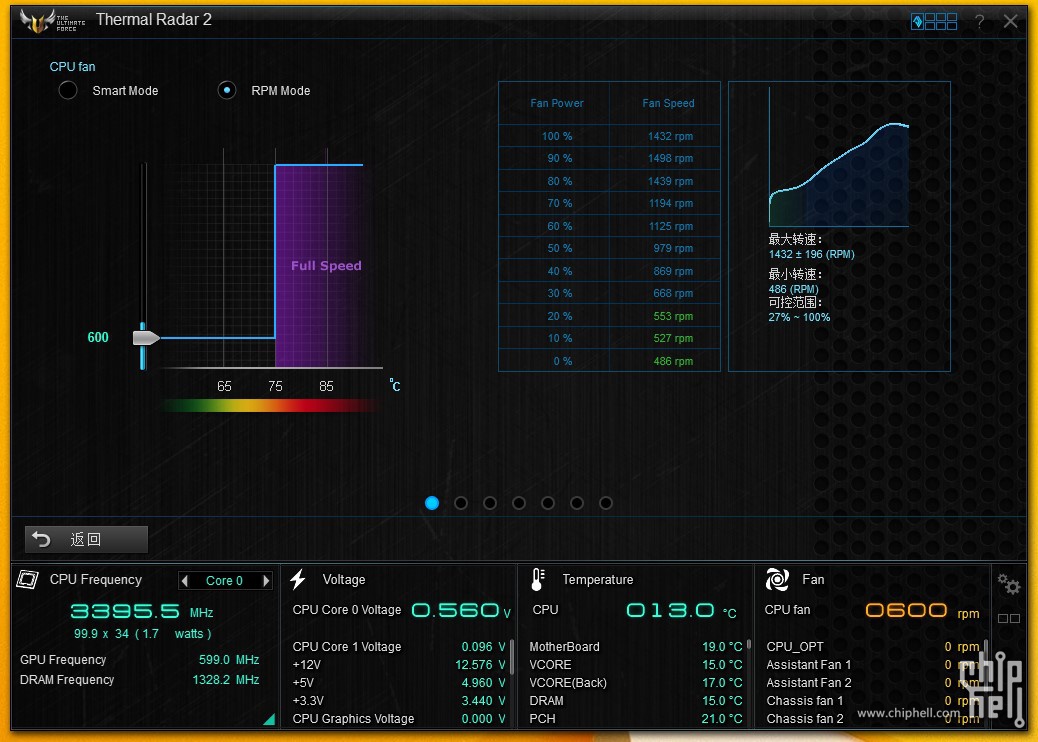Click the Full Speed purple zone

coord(318,265)
